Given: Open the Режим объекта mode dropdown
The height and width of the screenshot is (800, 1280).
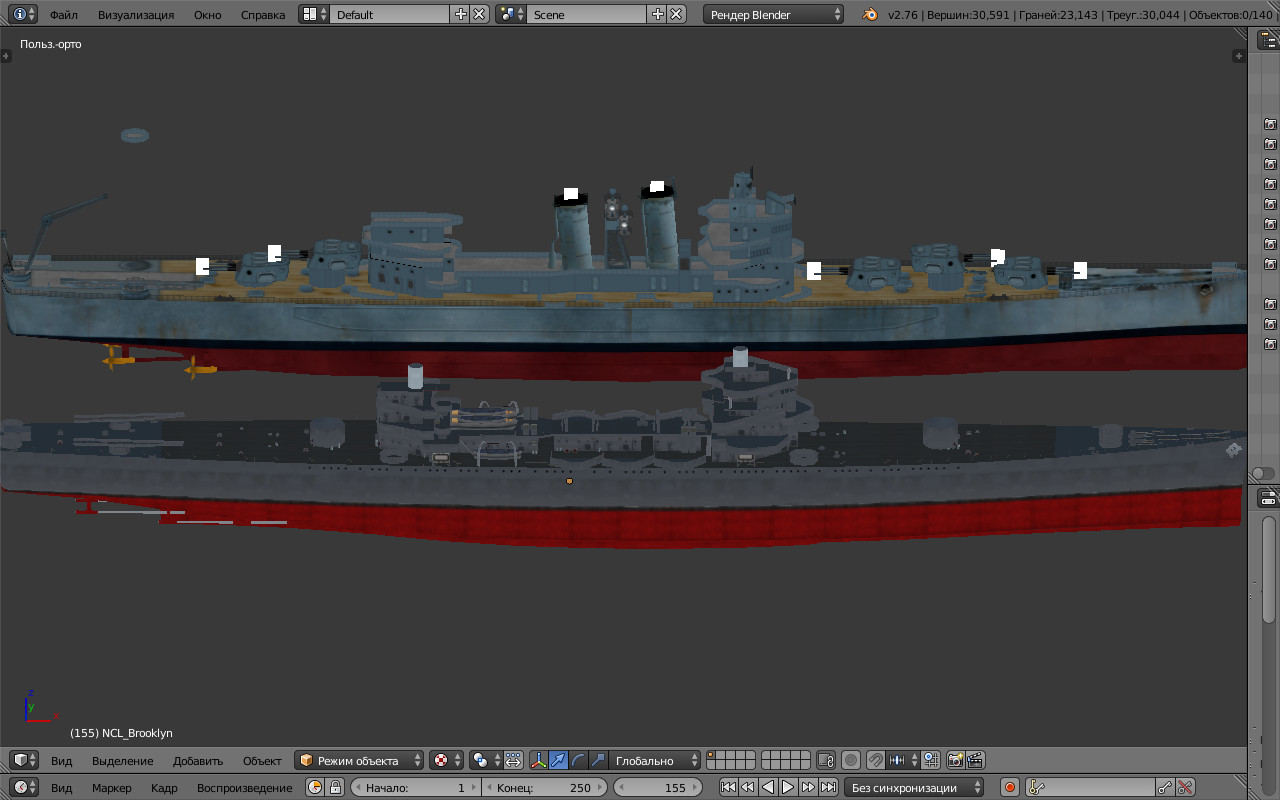Looking at the screenshot, I should pyautogui.click(x=360, y=760).
